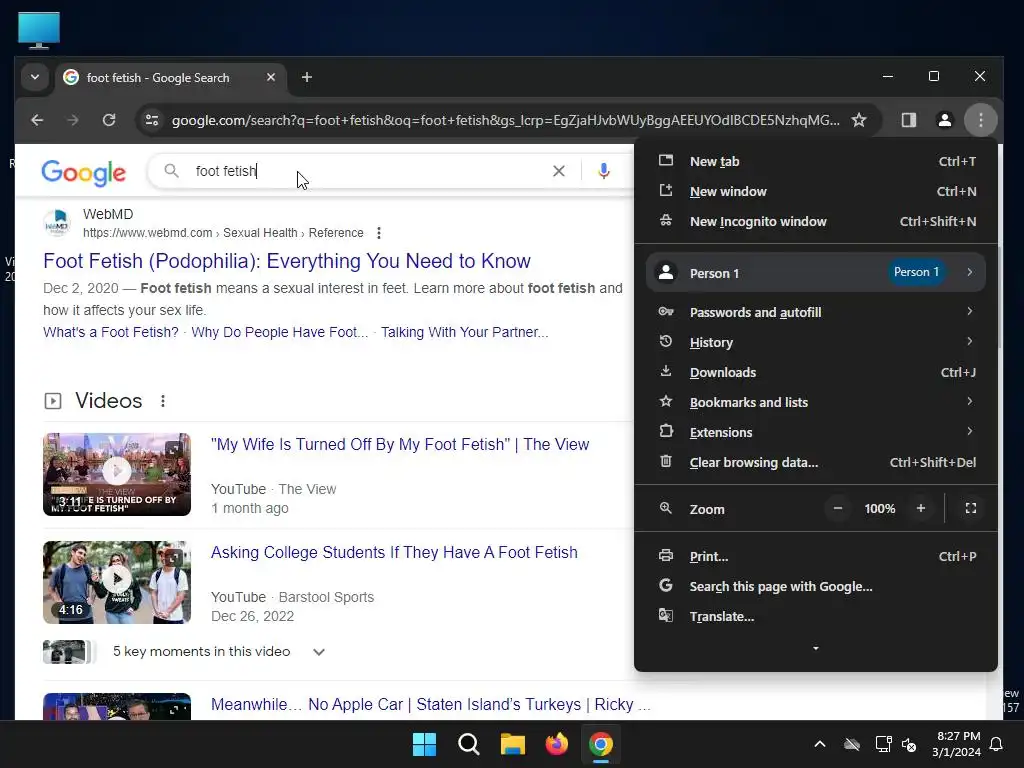
Task: Decrease zoom with the minus button
Action: (x=838, y=508)
